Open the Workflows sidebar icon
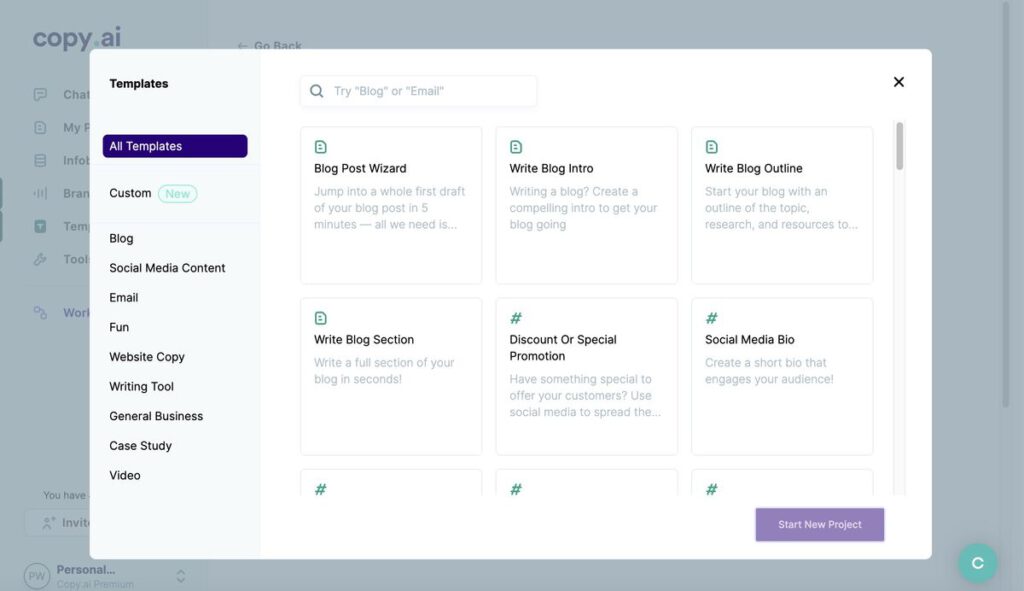Image resolution: width=1024 pixels, height=591 pixels. click(x=38, y=312)
